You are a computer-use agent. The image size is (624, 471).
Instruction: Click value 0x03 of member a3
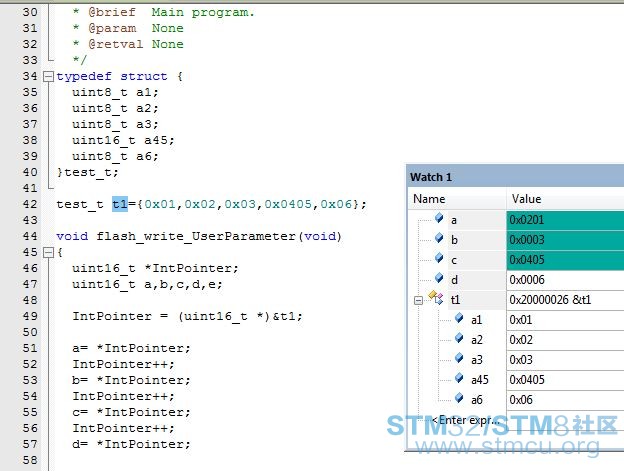pos(521,359)
